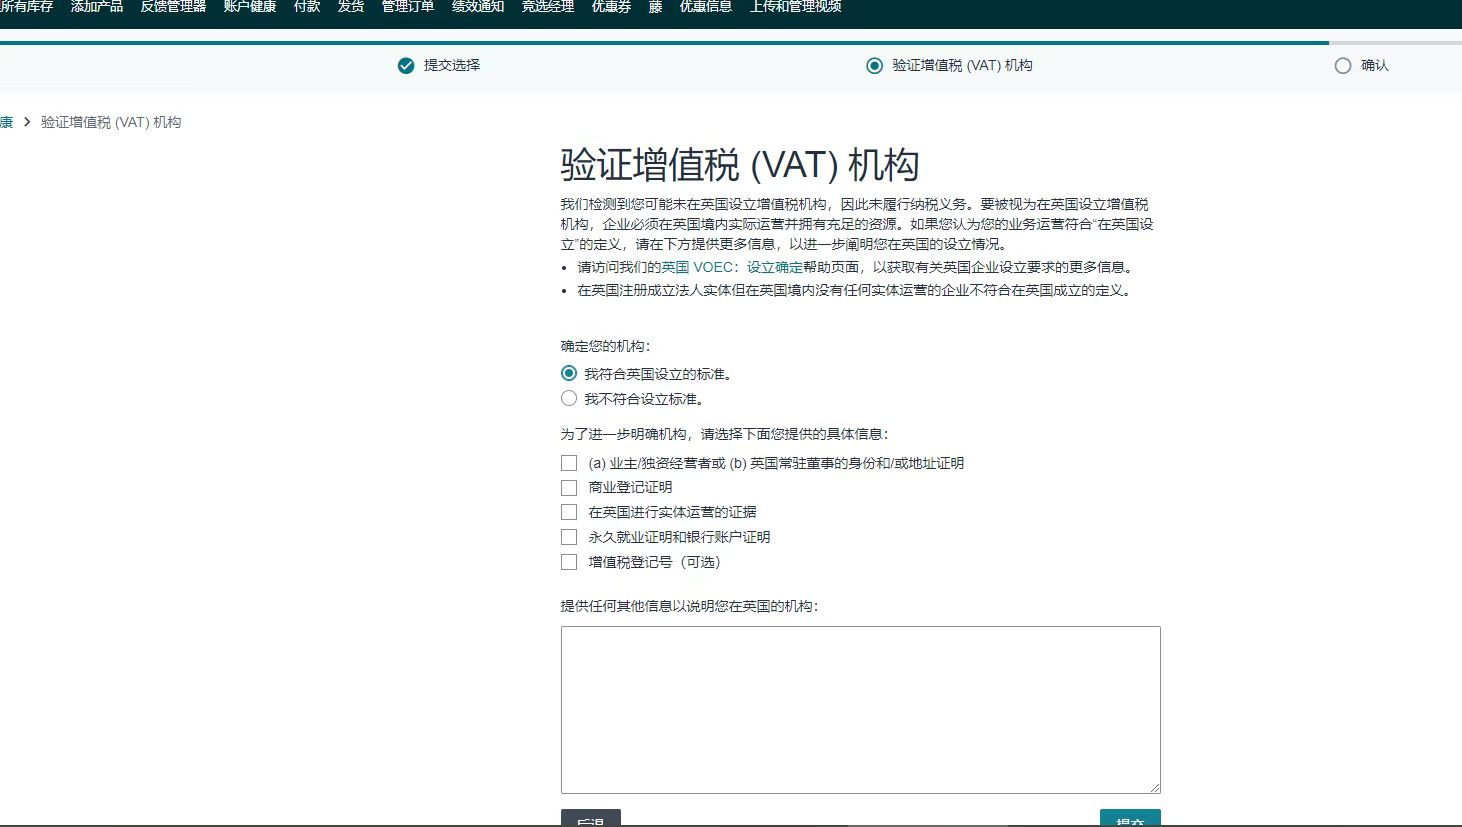This screenshot has height=827, width=1462.
Task: Click the active step icon for 验证增值税 (VAT) 机构
Action: click(874, 66)
